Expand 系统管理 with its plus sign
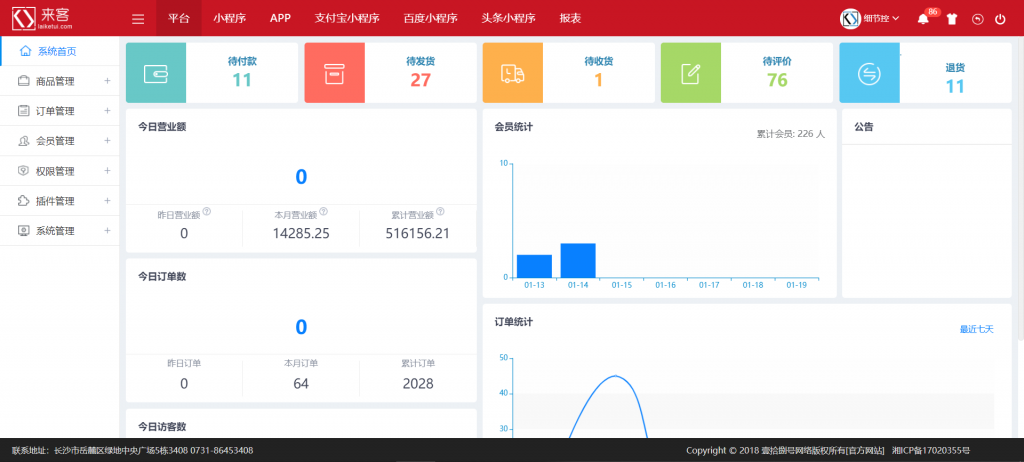 coord(107,231)
